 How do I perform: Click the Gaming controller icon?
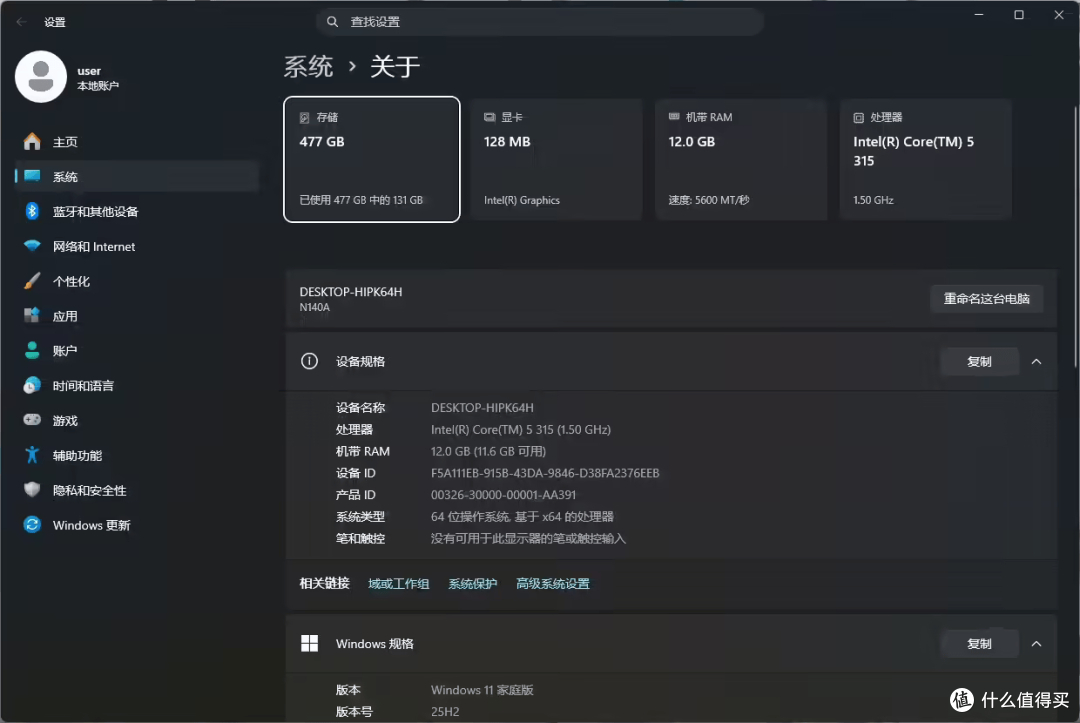pos(32,420)
